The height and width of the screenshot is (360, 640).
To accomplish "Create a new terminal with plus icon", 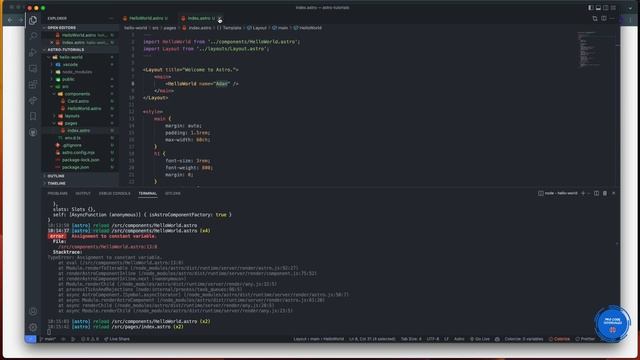I will pos(583,193).
